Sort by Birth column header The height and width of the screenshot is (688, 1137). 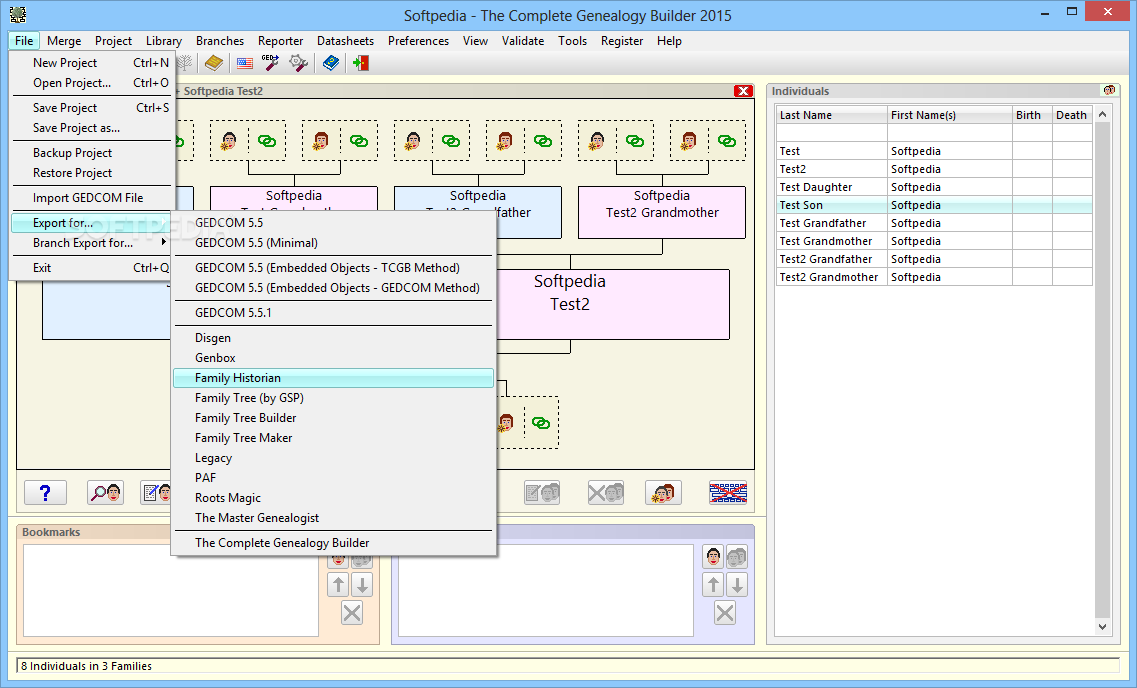1032,115
